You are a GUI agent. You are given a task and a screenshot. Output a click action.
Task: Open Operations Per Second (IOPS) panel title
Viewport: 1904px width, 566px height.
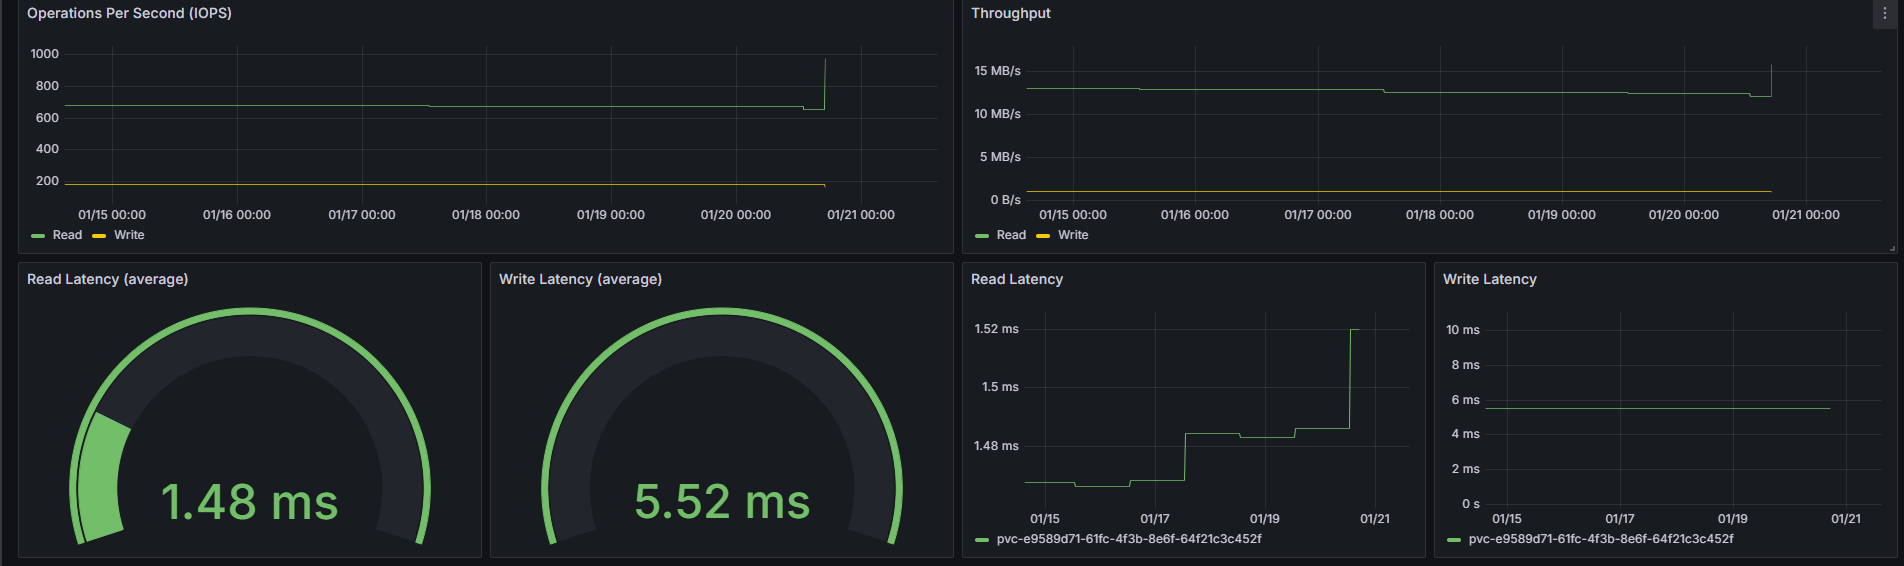pyautogui.click(x=129, y=13)
